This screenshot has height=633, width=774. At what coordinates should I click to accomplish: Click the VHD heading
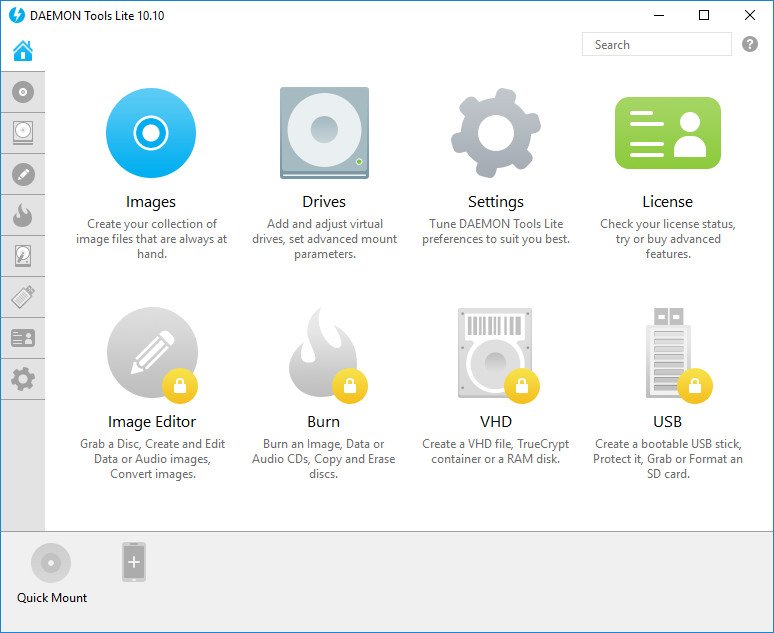pyautogui.click(x=496, y=422)
